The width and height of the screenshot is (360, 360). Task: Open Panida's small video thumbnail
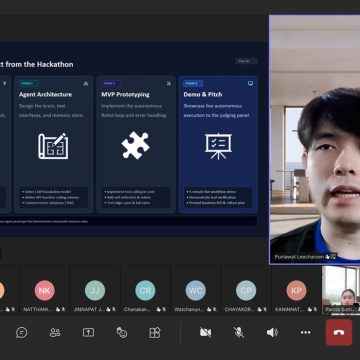(x=341, y=290)
